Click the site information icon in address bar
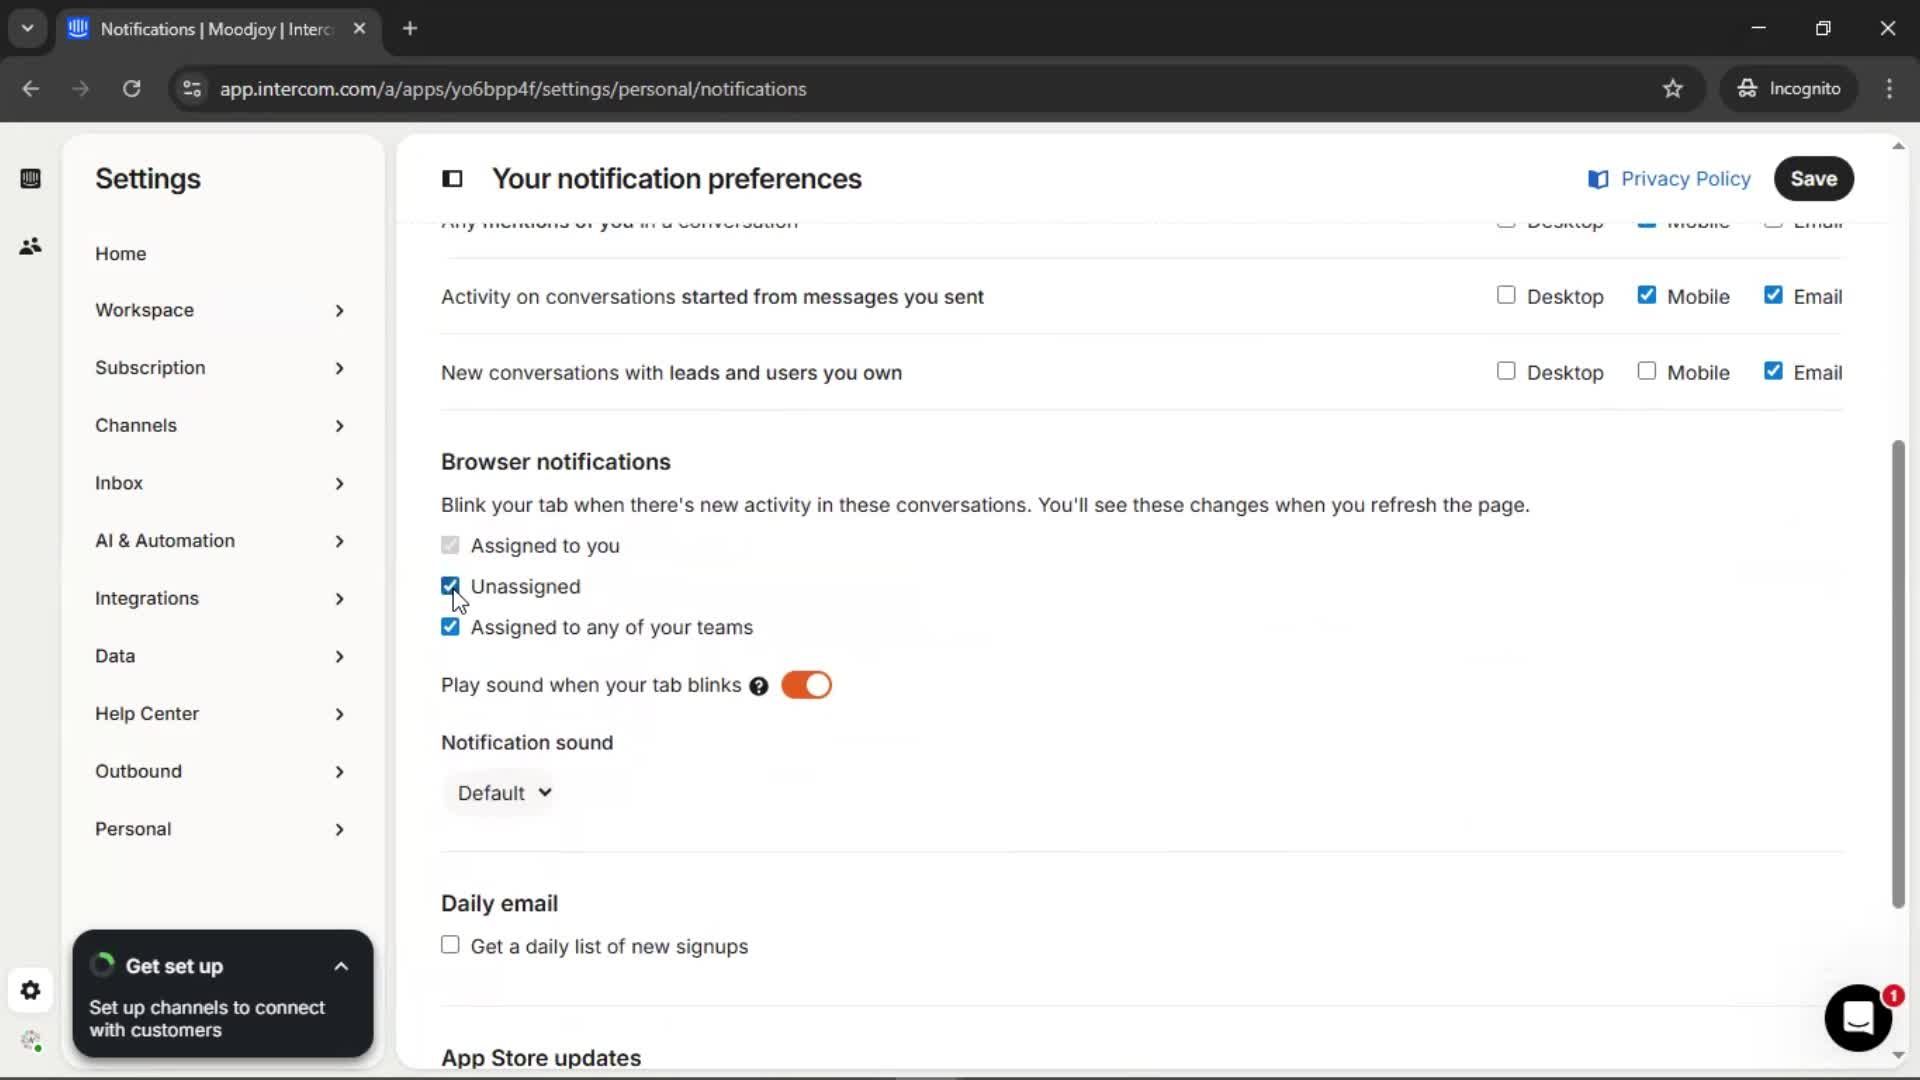 point(192,89)
